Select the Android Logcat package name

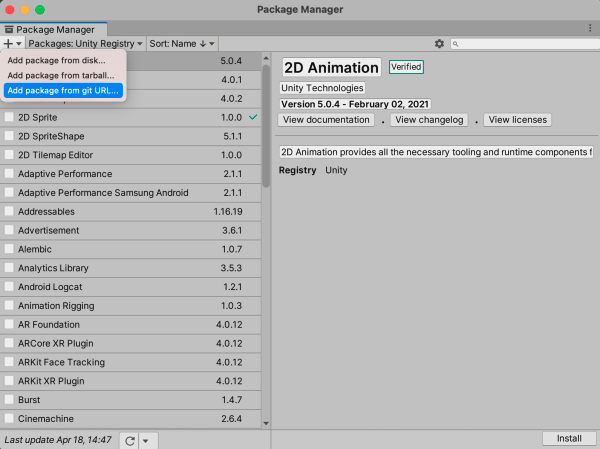pos(50,287)
